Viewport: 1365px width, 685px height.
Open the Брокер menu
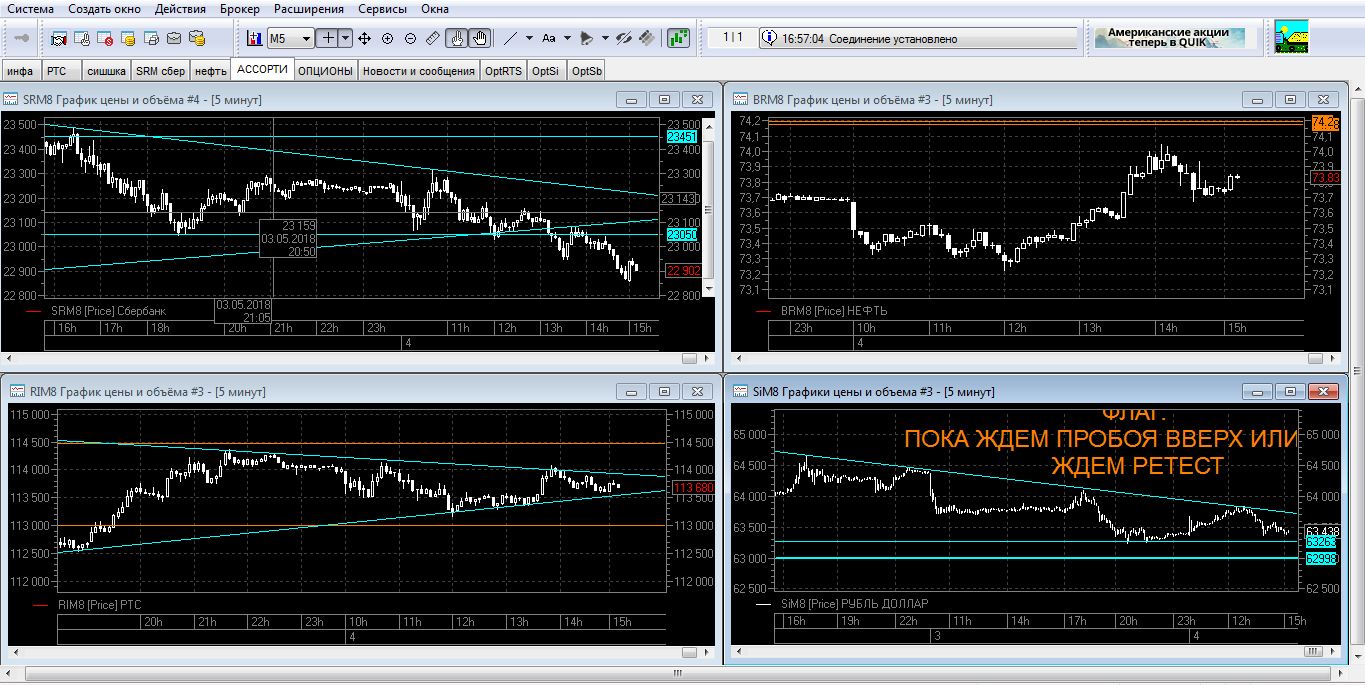pos(240,9)
